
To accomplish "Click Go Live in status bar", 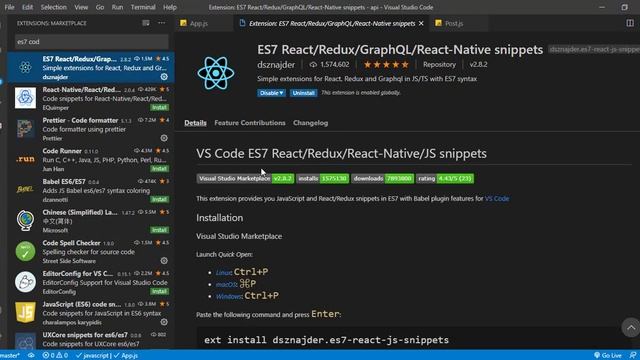I will click(x=608, y=356).
